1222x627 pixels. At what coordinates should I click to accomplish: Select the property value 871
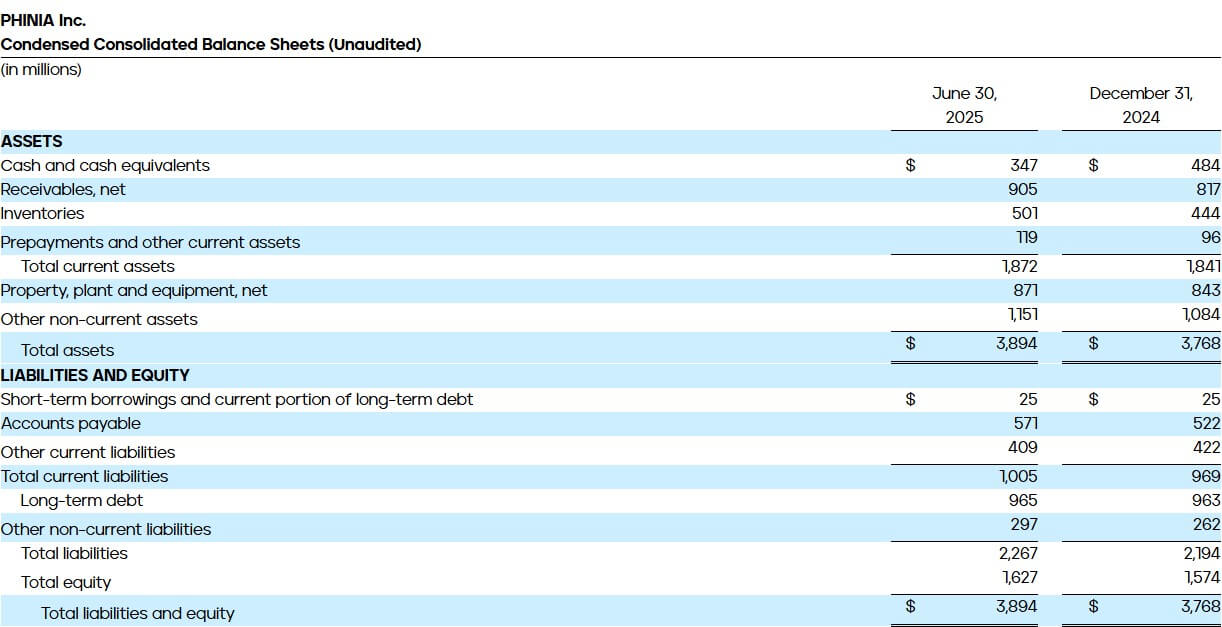[x=1026, y=290]
